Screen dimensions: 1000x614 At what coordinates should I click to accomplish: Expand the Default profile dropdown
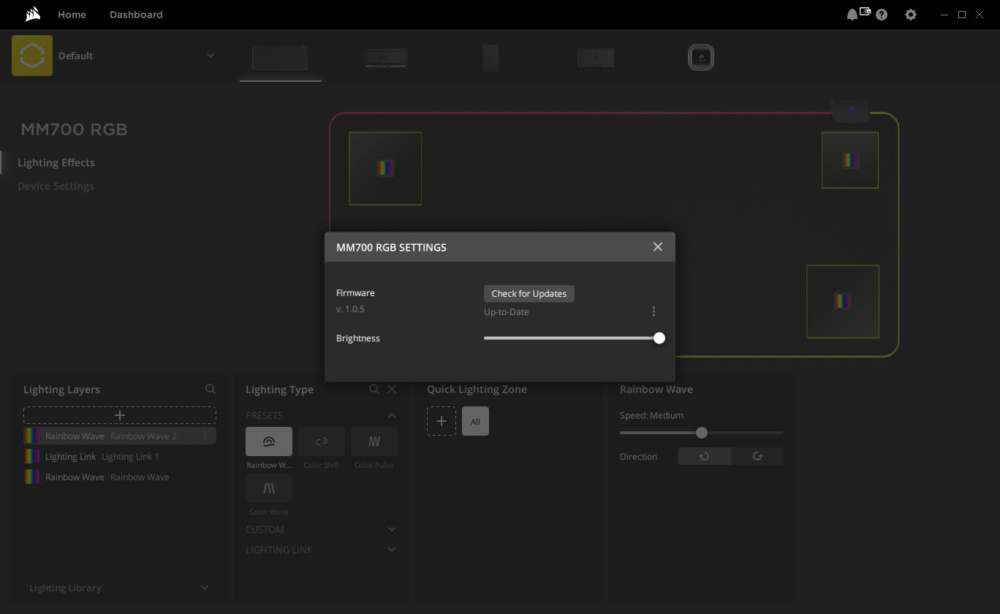210,55
